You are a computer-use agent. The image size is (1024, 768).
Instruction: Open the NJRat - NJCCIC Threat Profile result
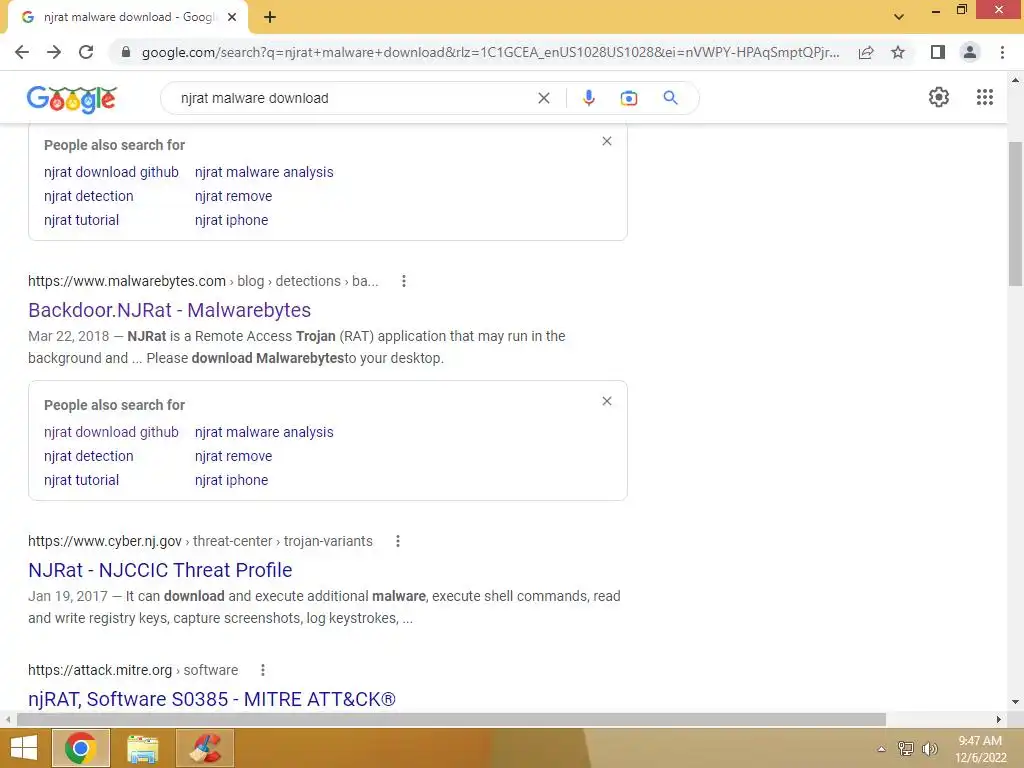160,570
